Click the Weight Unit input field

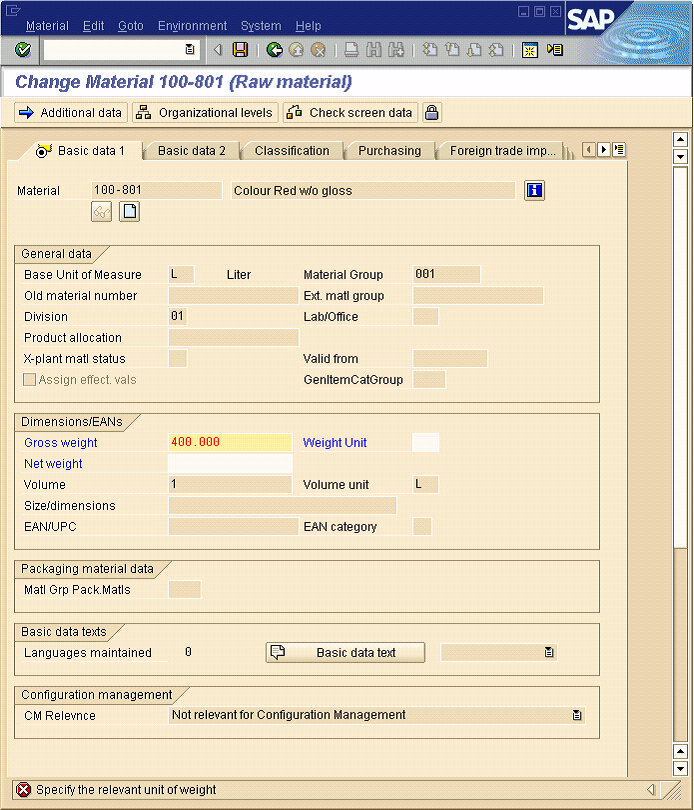pos(425,443)
